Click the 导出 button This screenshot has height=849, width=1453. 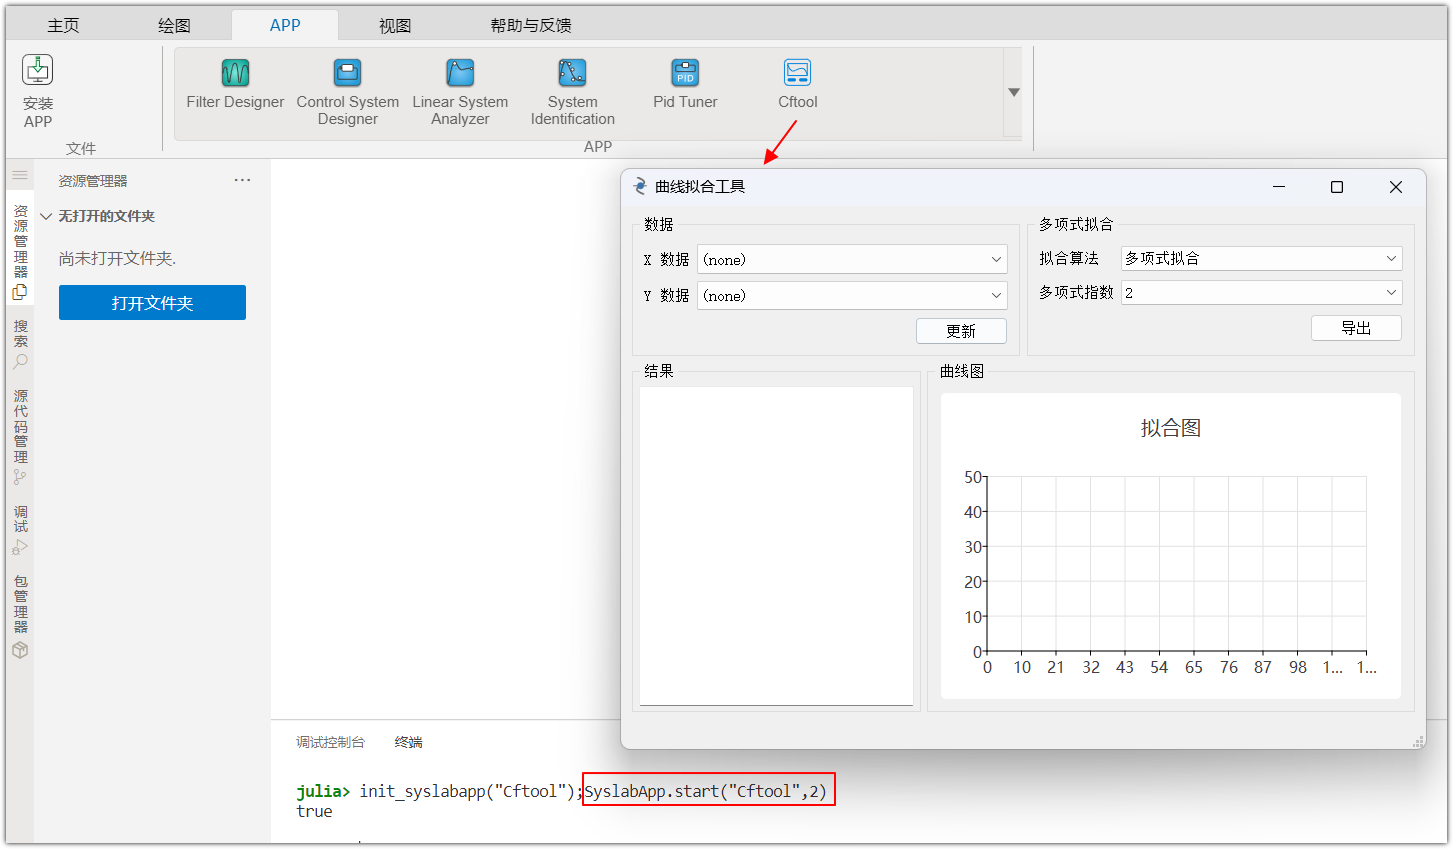[1356, 328]
